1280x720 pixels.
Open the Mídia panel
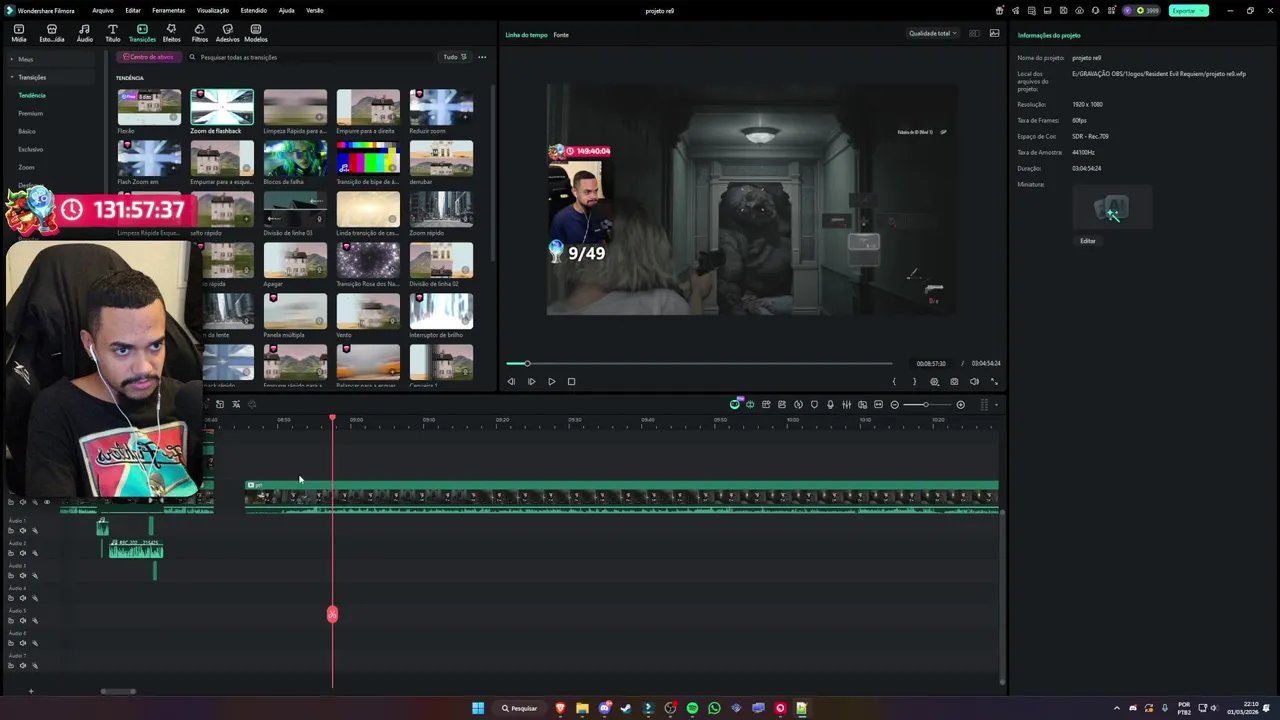[x=18, y=33]
